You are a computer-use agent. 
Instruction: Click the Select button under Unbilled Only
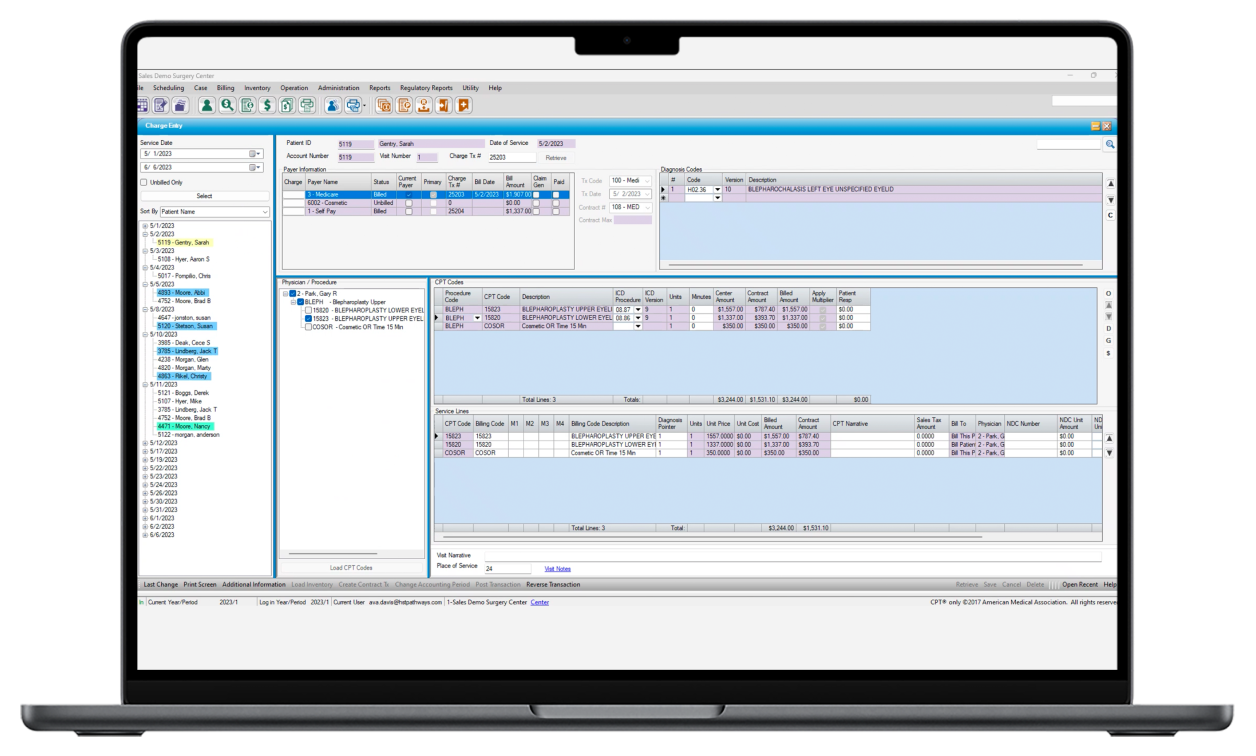pyautogui.click(x=204, y=196)
